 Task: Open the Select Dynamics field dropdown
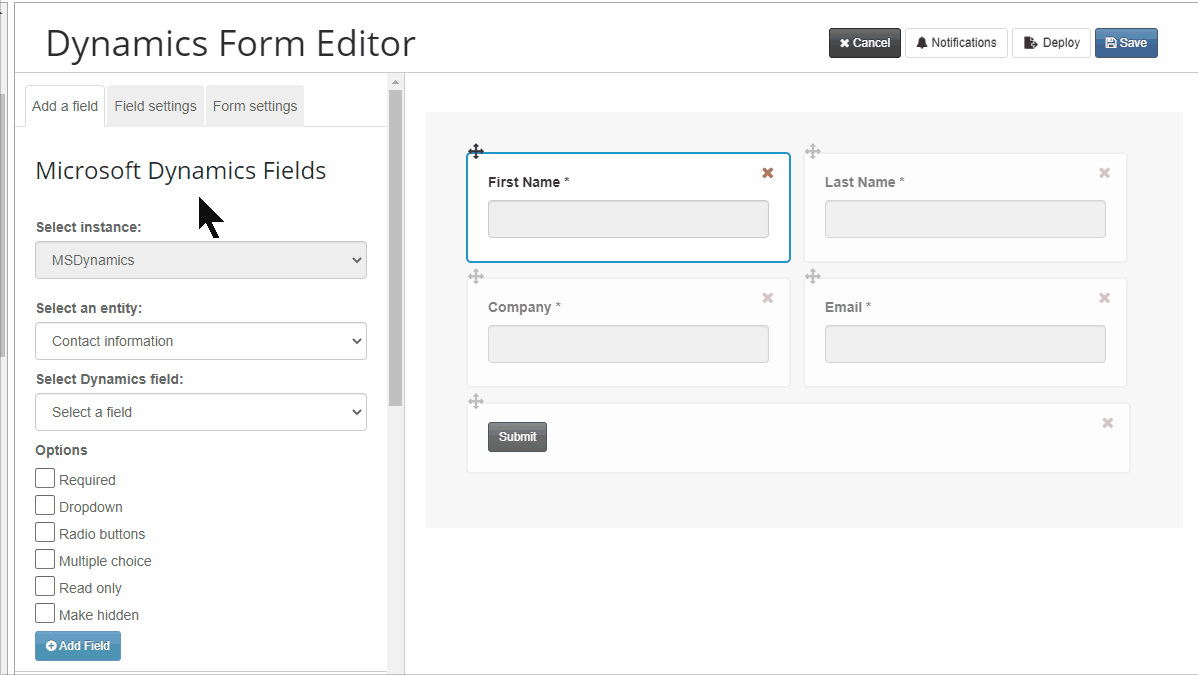point(200,412)
